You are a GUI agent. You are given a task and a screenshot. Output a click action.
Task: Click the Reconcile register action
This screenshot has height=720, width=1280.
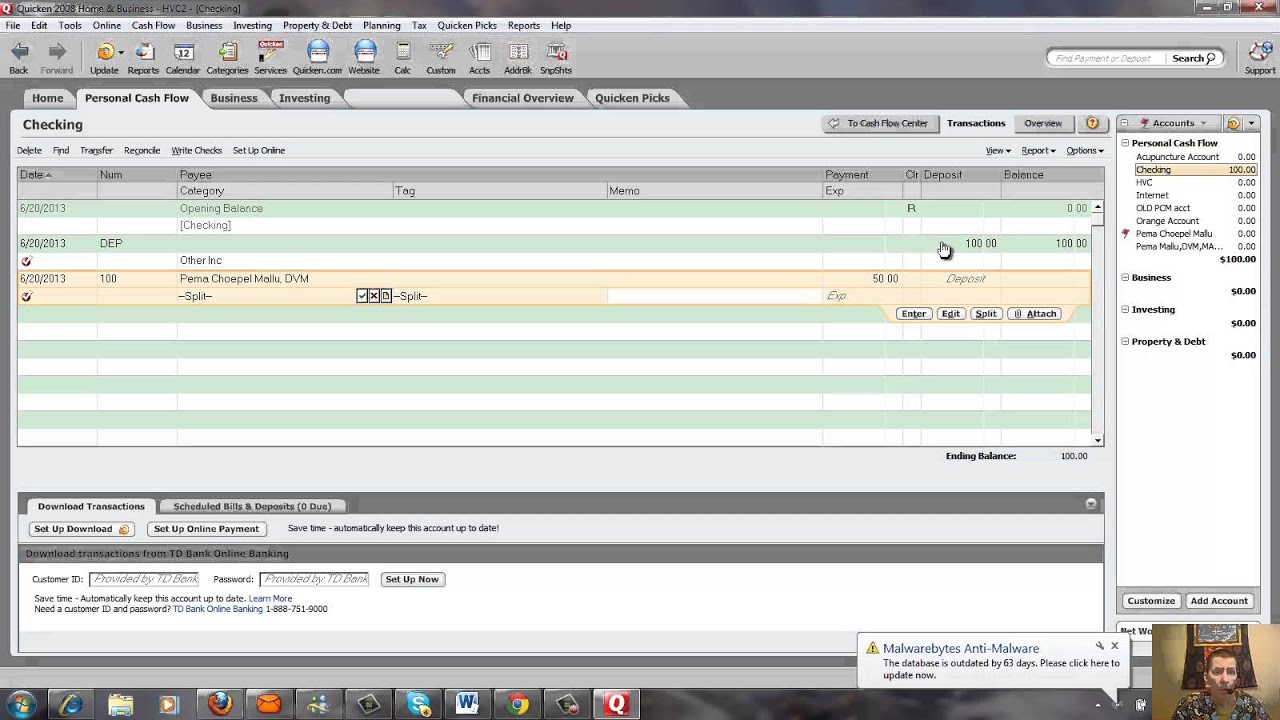142,150
